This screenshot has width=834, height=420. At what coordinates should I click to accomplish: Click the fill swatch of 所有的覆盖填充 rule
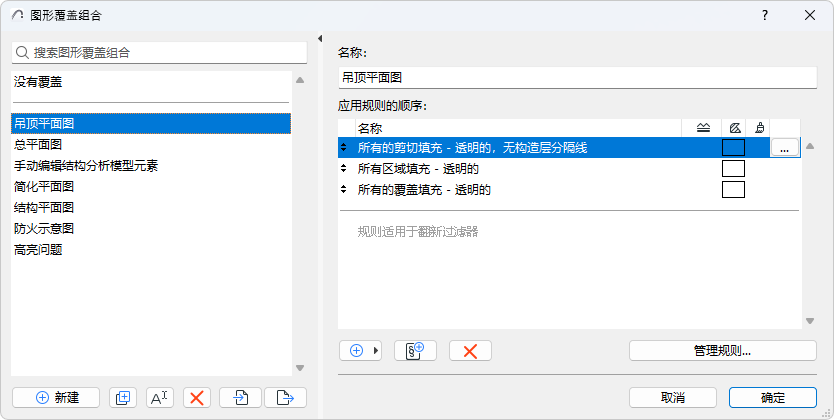(733, 189)
